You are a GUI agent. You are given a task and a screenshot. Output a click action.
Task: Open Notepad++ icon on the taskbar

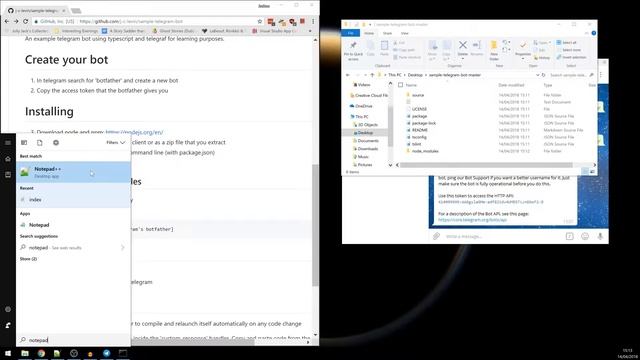tap(57, 353)
